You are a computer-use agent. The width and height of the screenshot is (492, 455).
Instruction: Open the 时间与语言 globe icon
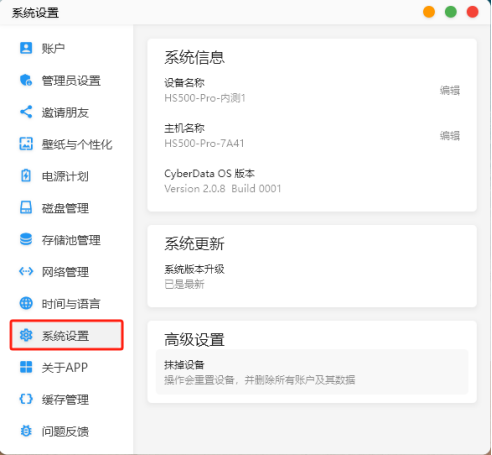[x=26, y=303]
